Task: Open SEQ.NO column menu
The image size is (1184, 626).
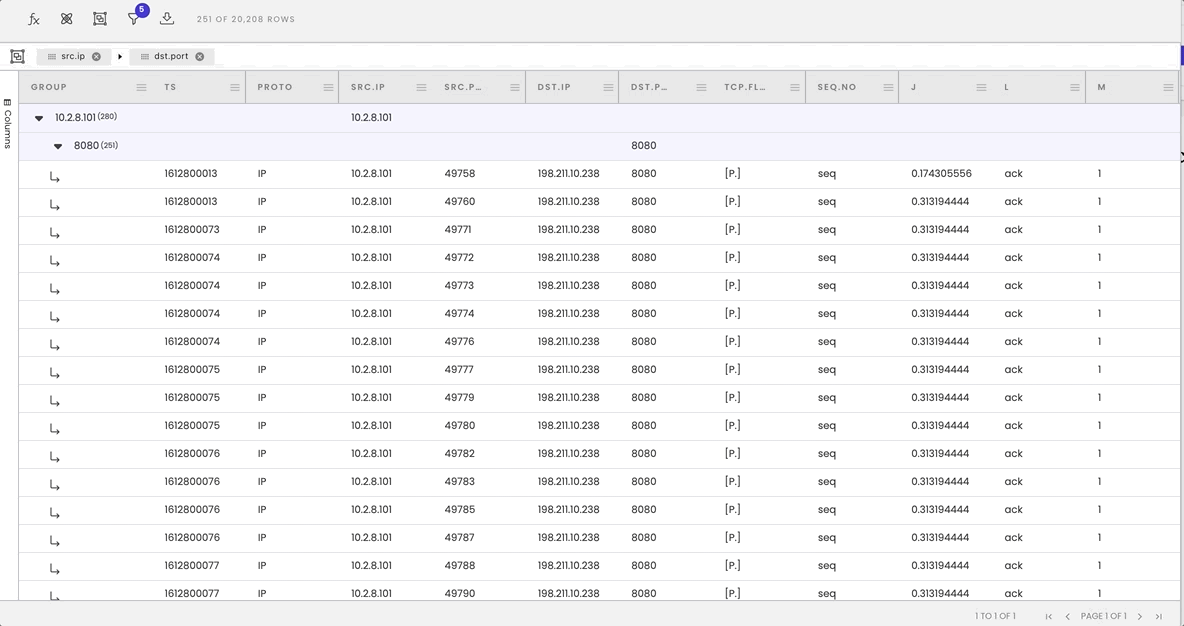Action: tap(888, 88)
